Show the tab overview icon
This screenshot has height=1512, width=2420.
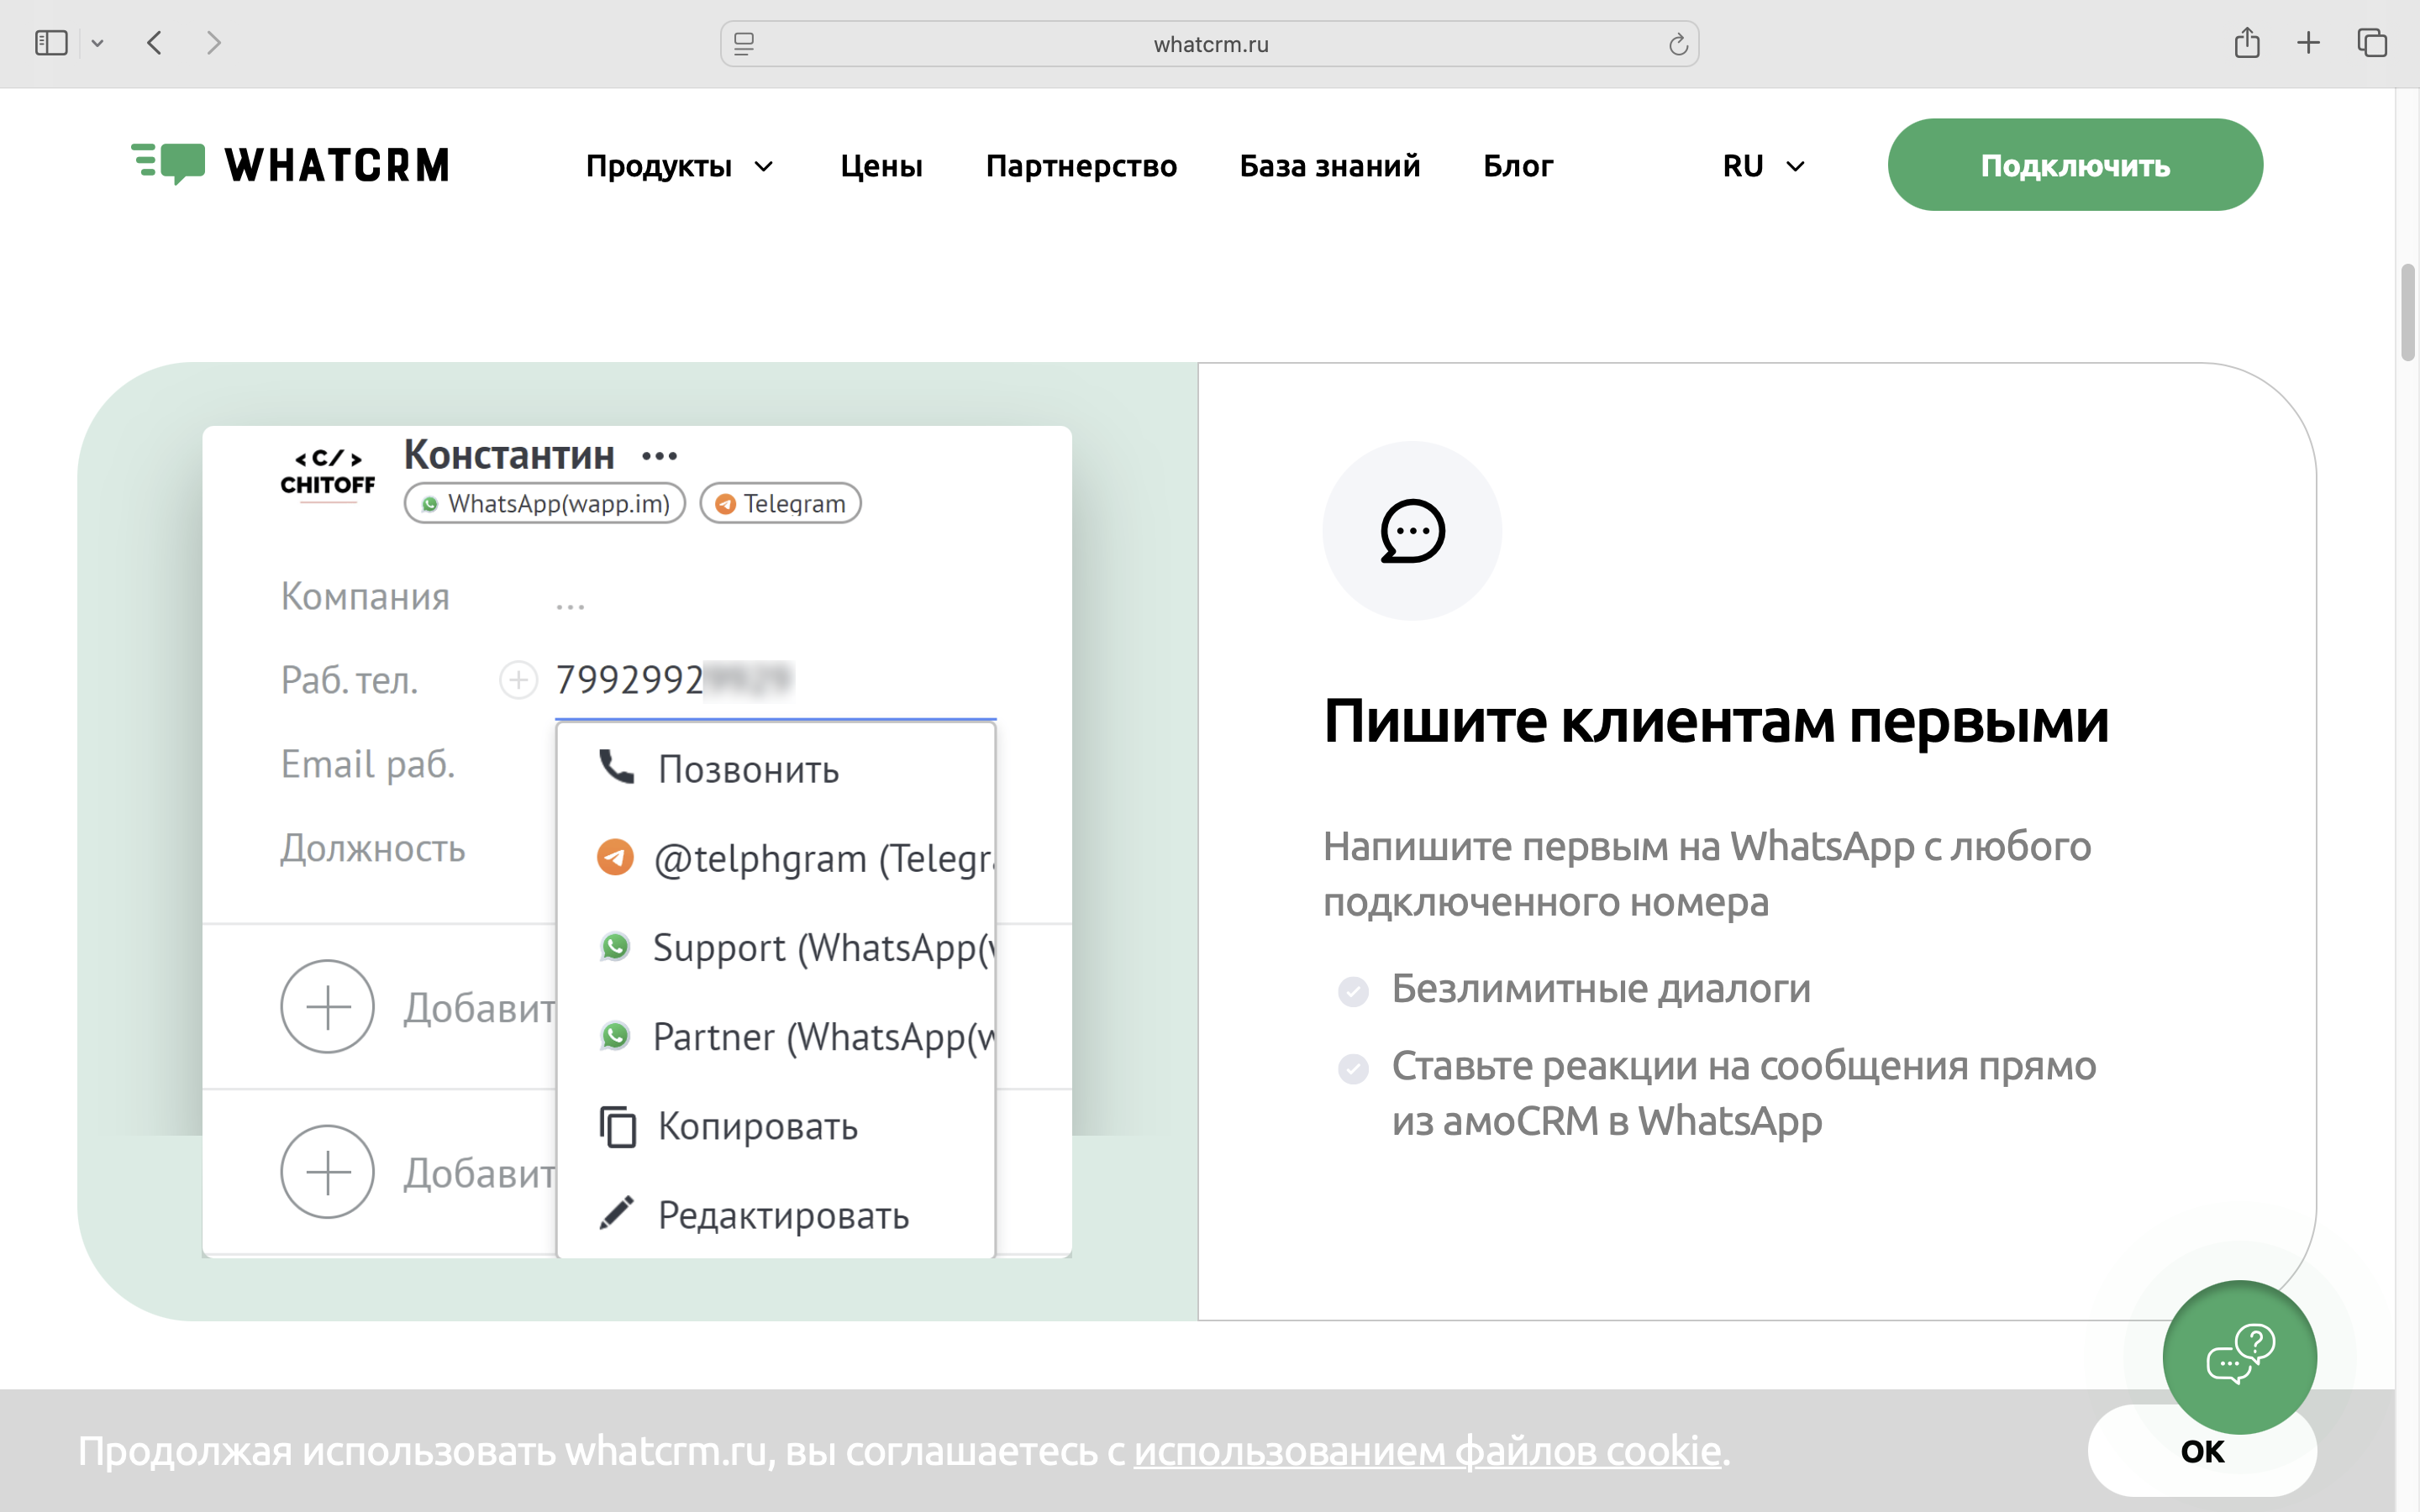coord(2371,43)
